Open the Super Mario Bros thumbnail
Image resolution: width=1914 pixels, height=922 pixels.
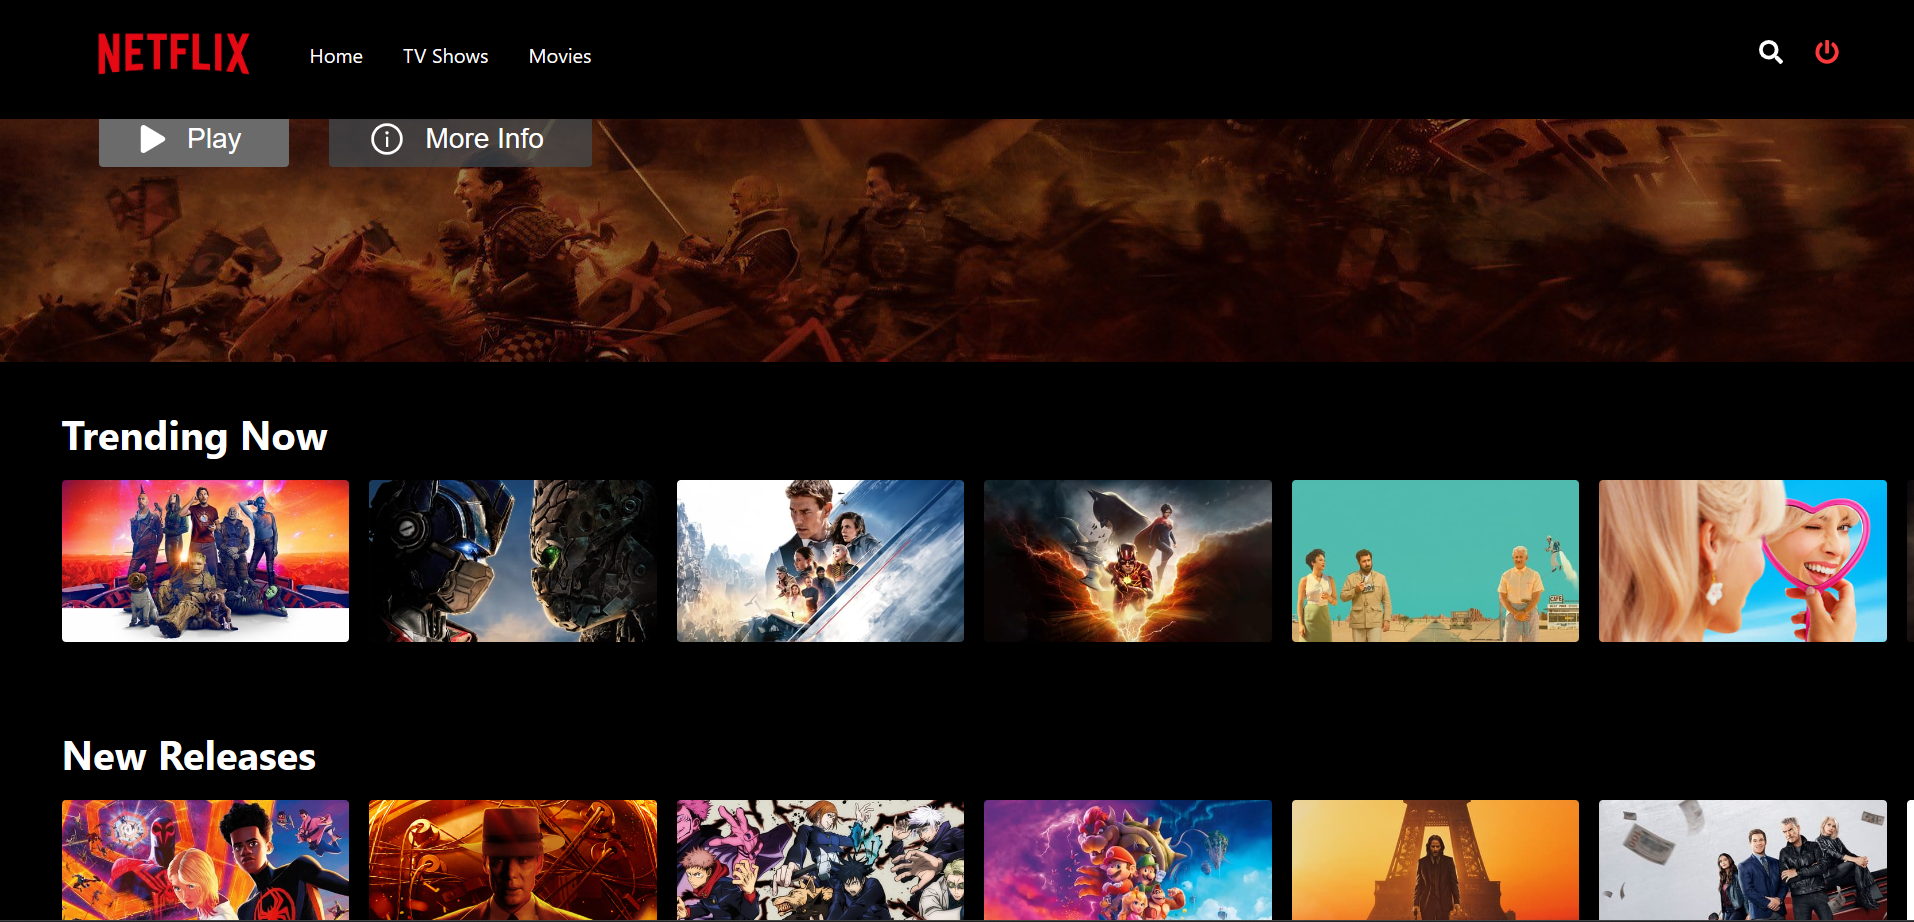[1128, 860]
